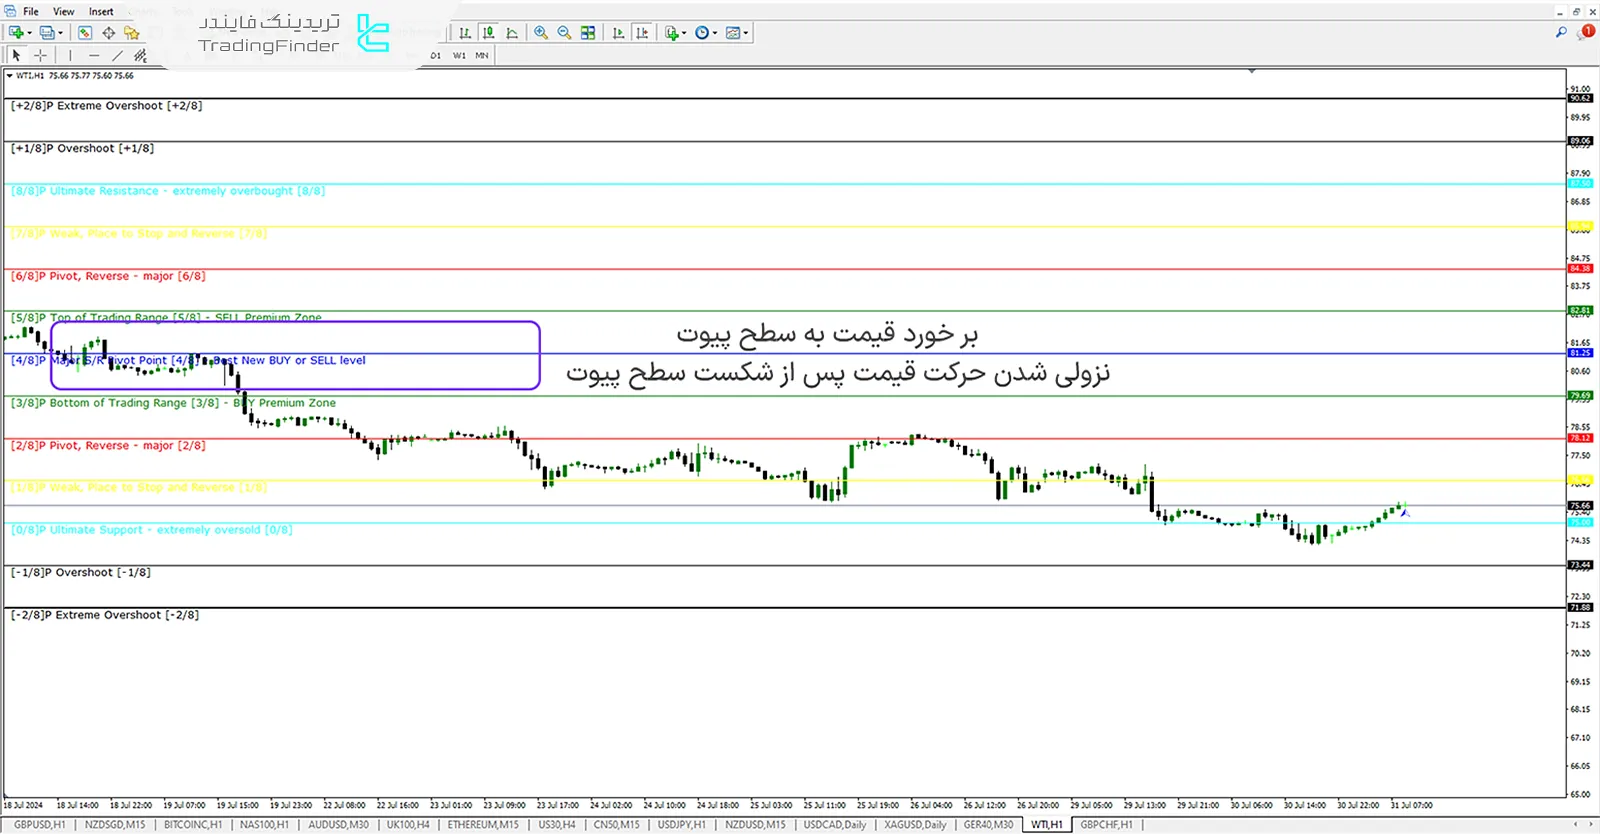
Task: Open the View menu
Action: (63, 12)
